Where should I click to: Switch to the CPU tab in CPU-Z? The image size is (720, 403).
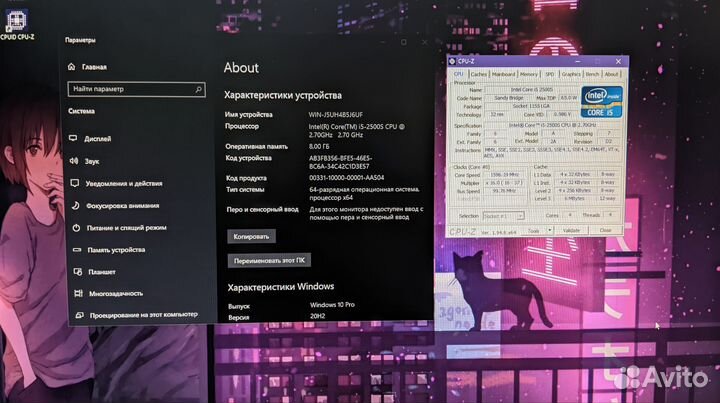[459, 74]
